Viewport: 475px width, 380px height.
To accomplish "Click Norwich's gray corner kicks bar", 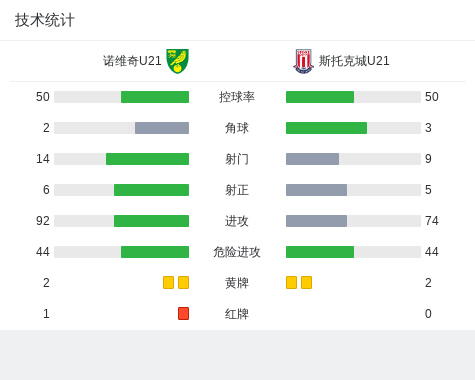I will (162, 128).
